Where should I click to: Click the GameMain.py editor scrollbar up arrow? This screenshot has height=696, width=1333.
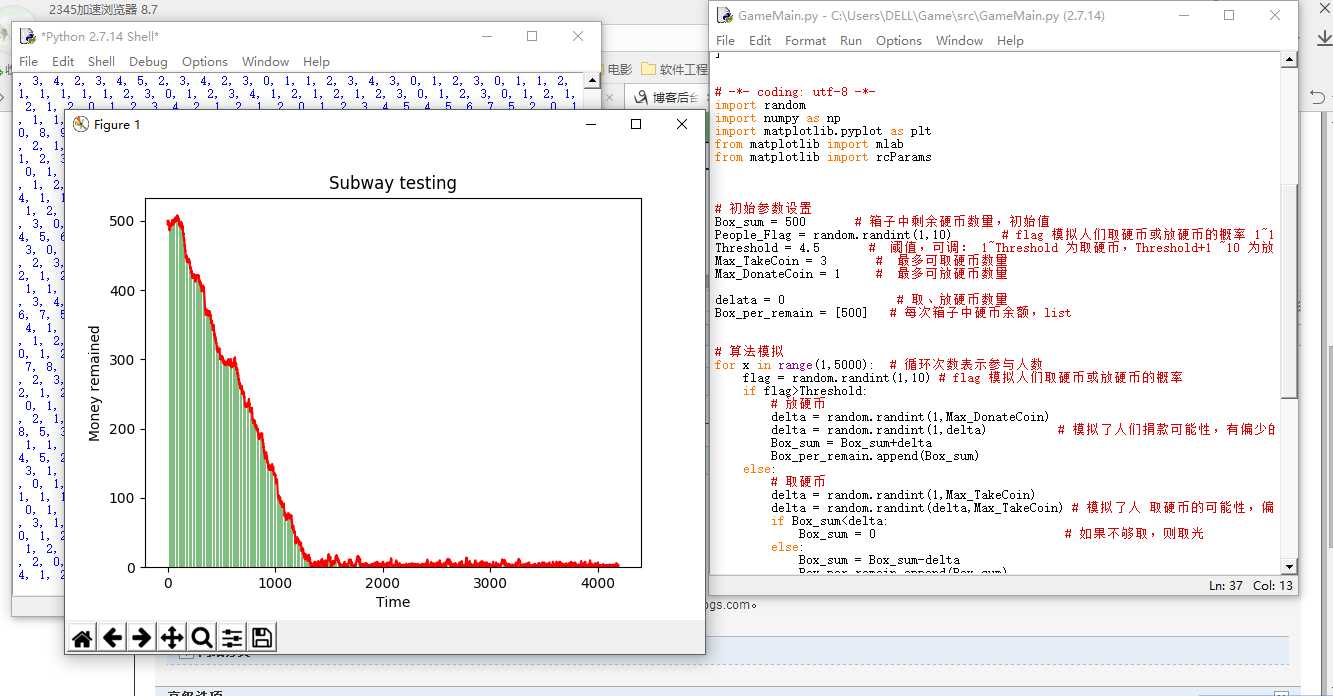(1289, 60)
